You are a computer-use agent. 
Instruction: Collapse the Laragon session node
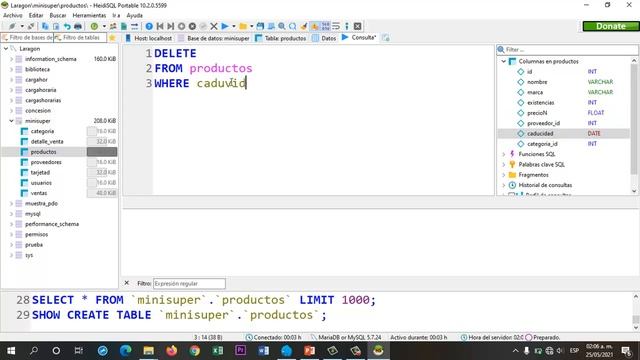coord(6,49)
